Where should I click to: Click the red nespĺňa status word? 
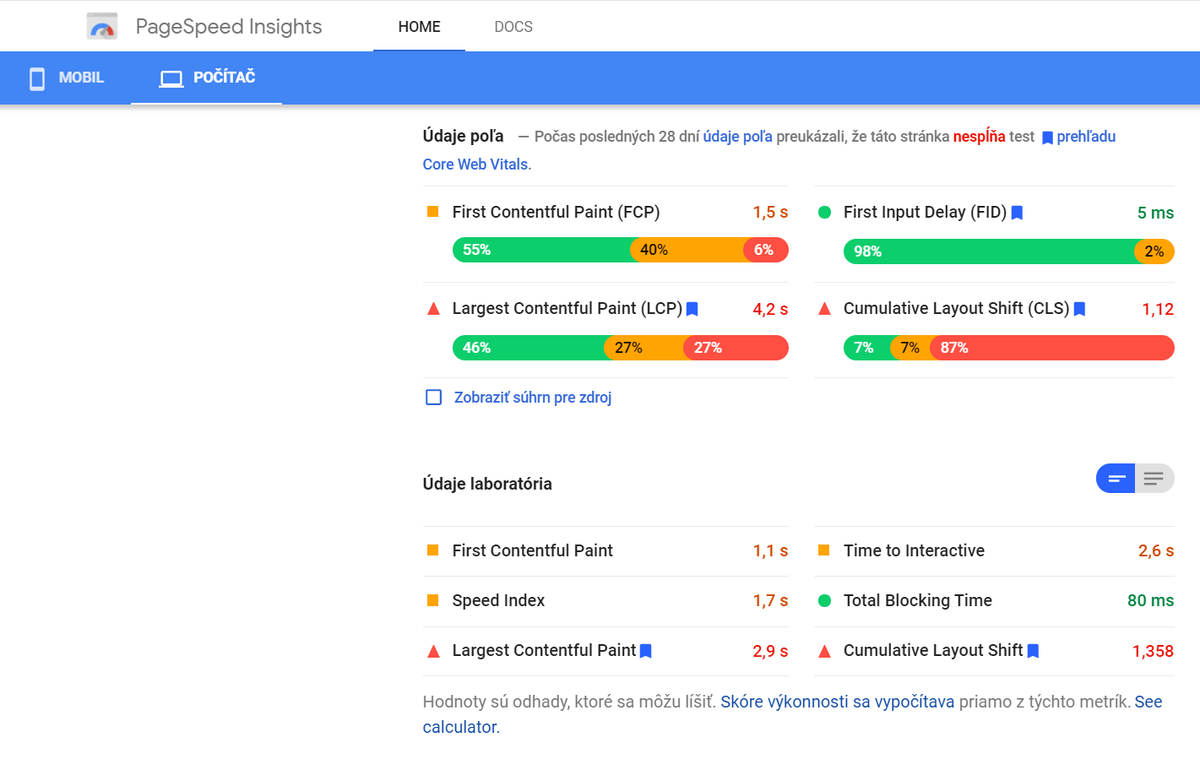pyautogui.click(x=979, y=137)
